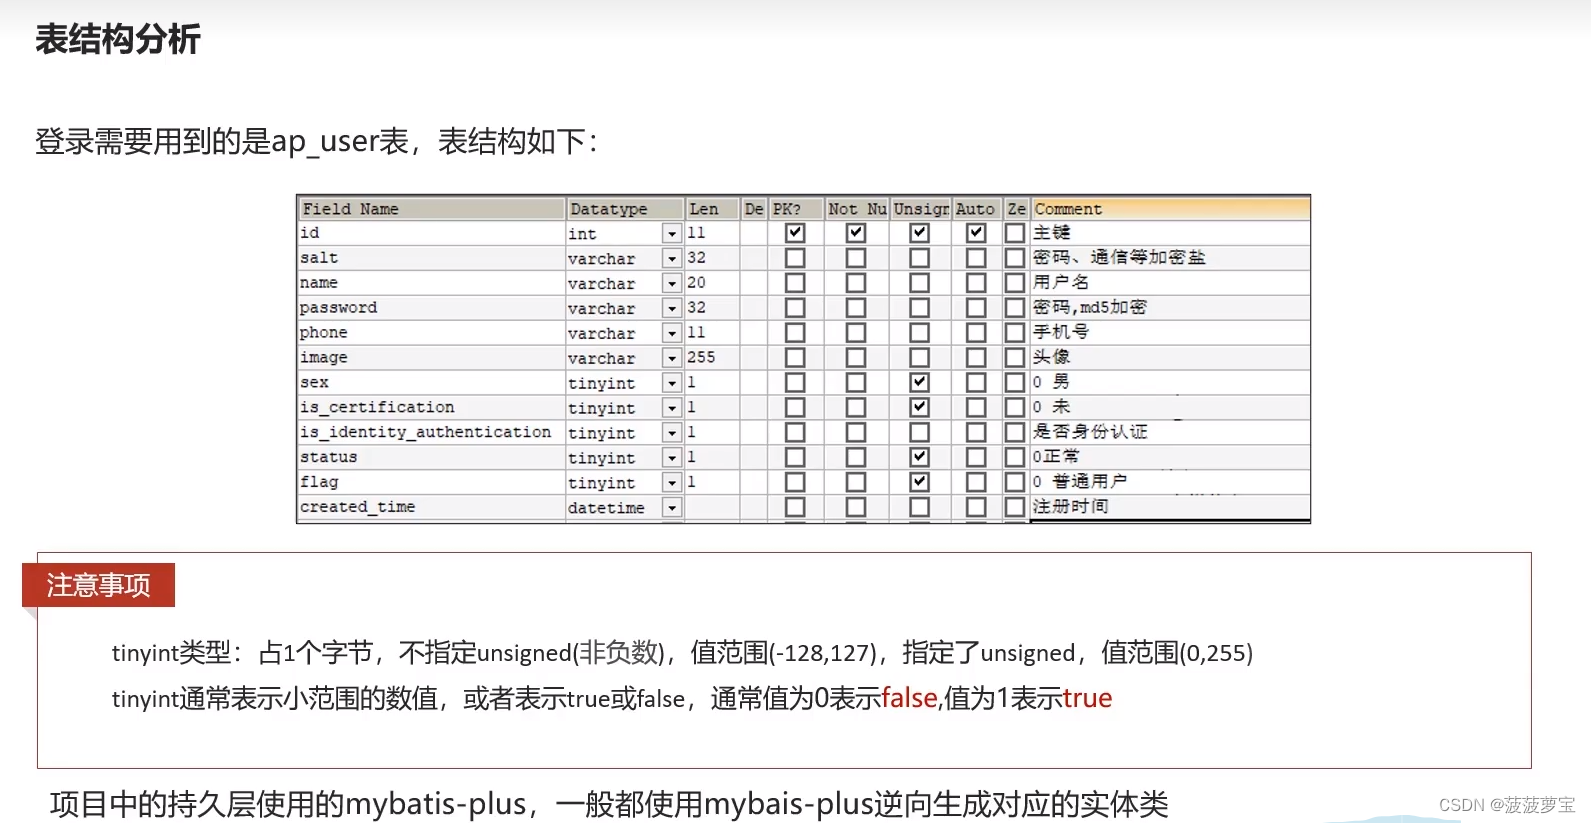Viewport: 1591px width, 823px height.
Task: Click the length value 255 cell
Action: 712,357
